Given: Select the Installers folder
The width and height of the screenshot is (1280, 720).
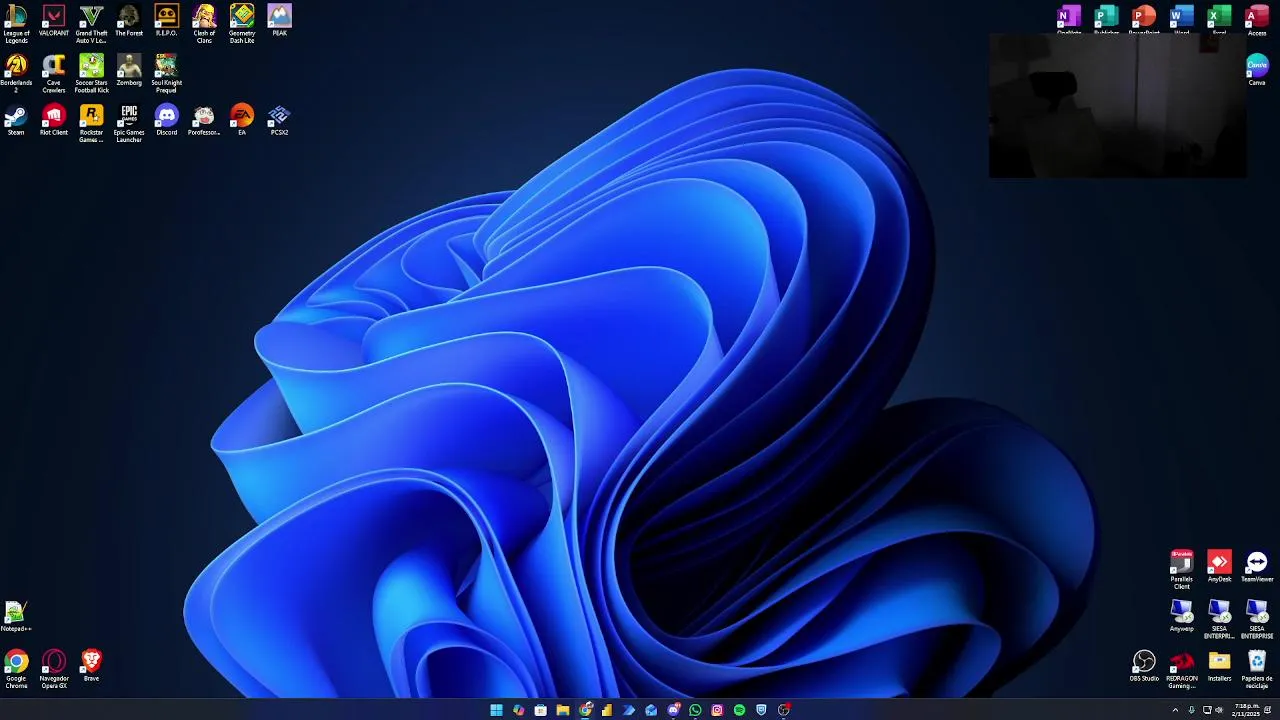Looking at the screenshot, I should click(1219, 667).
